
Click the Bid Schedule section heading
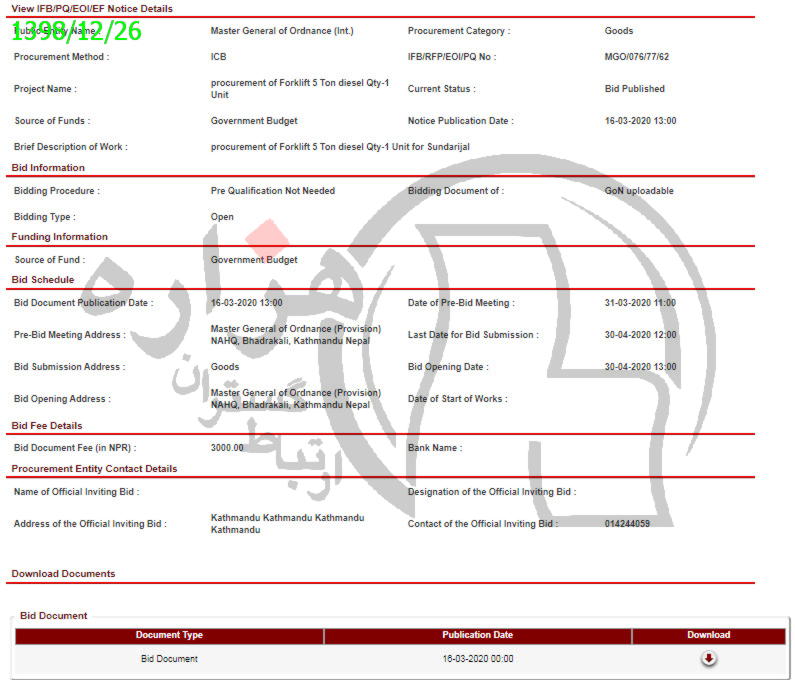coord(43,280)
